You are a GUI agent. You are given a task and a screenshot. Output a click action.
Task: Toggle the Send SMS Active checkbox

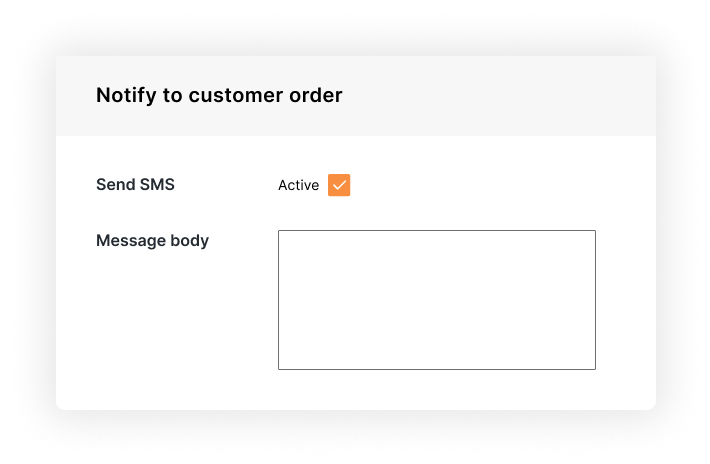pos(339,185)
